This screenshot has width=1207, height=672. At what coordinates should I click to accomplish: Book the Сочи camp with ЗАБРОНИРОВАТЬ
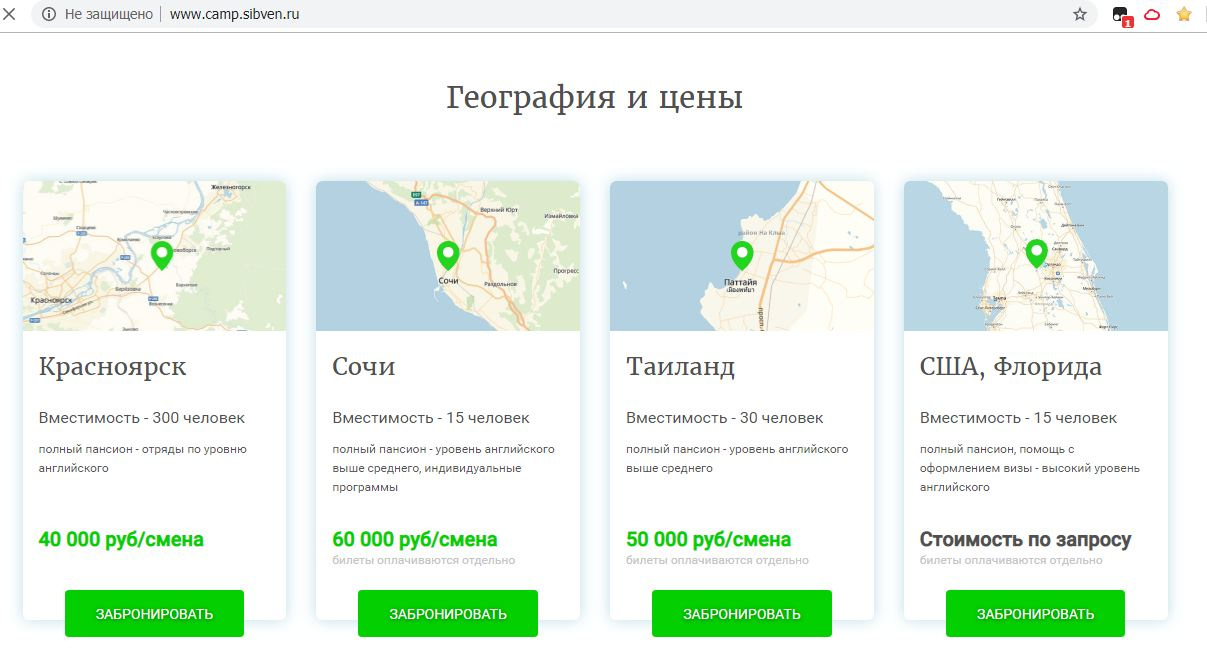pos(448,614)
